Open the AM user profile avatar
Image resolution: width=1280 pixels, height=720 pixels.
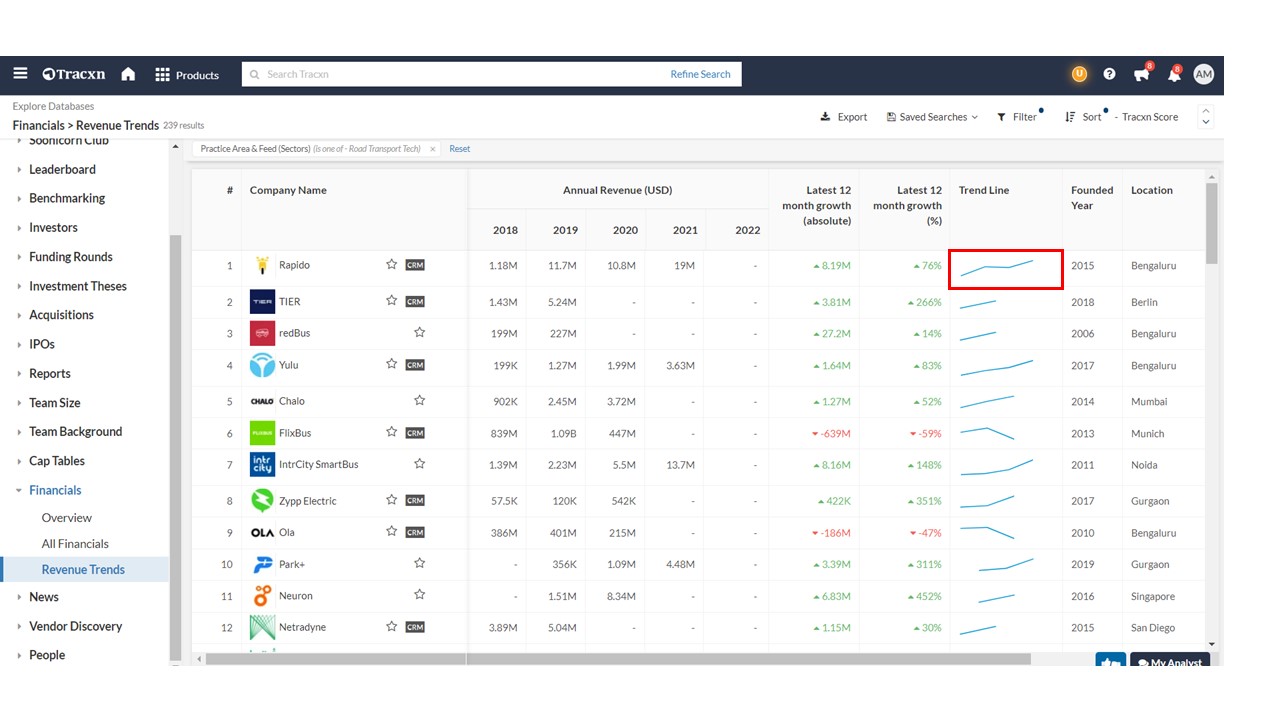point(1203,74)
